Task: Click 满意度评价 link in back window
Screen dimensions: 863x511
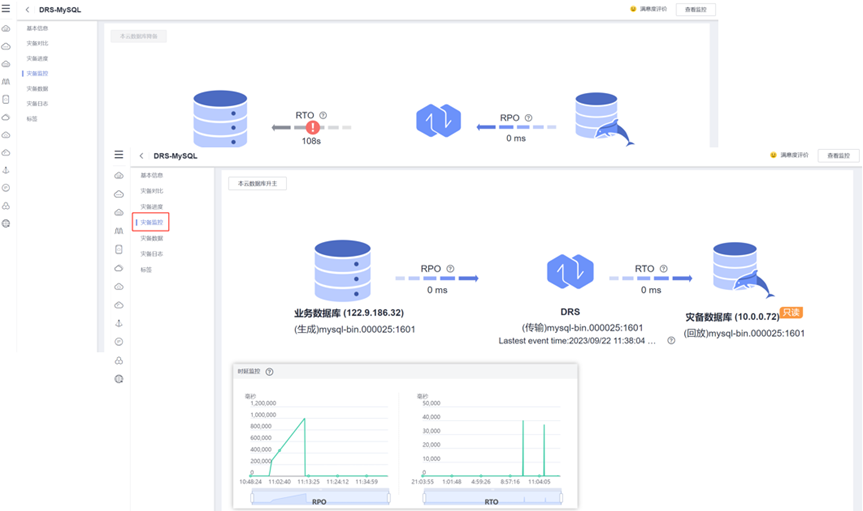Action: click(653, 9)
